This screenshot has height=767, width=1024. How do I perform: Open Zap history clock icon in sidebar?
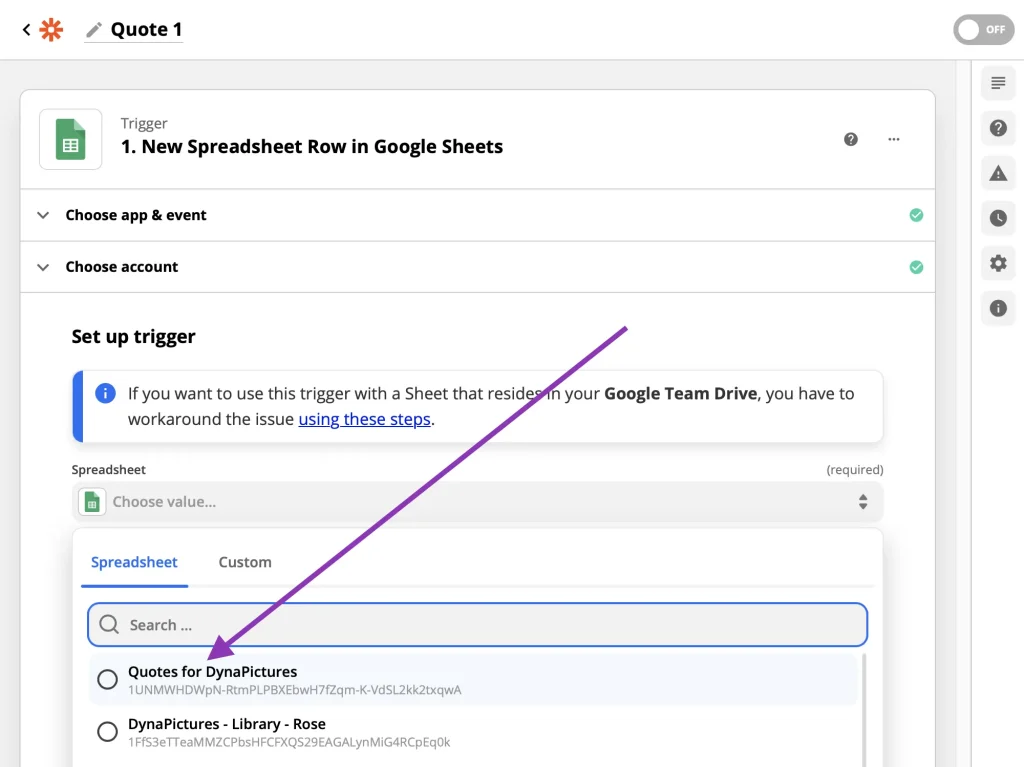pos(998,218)
